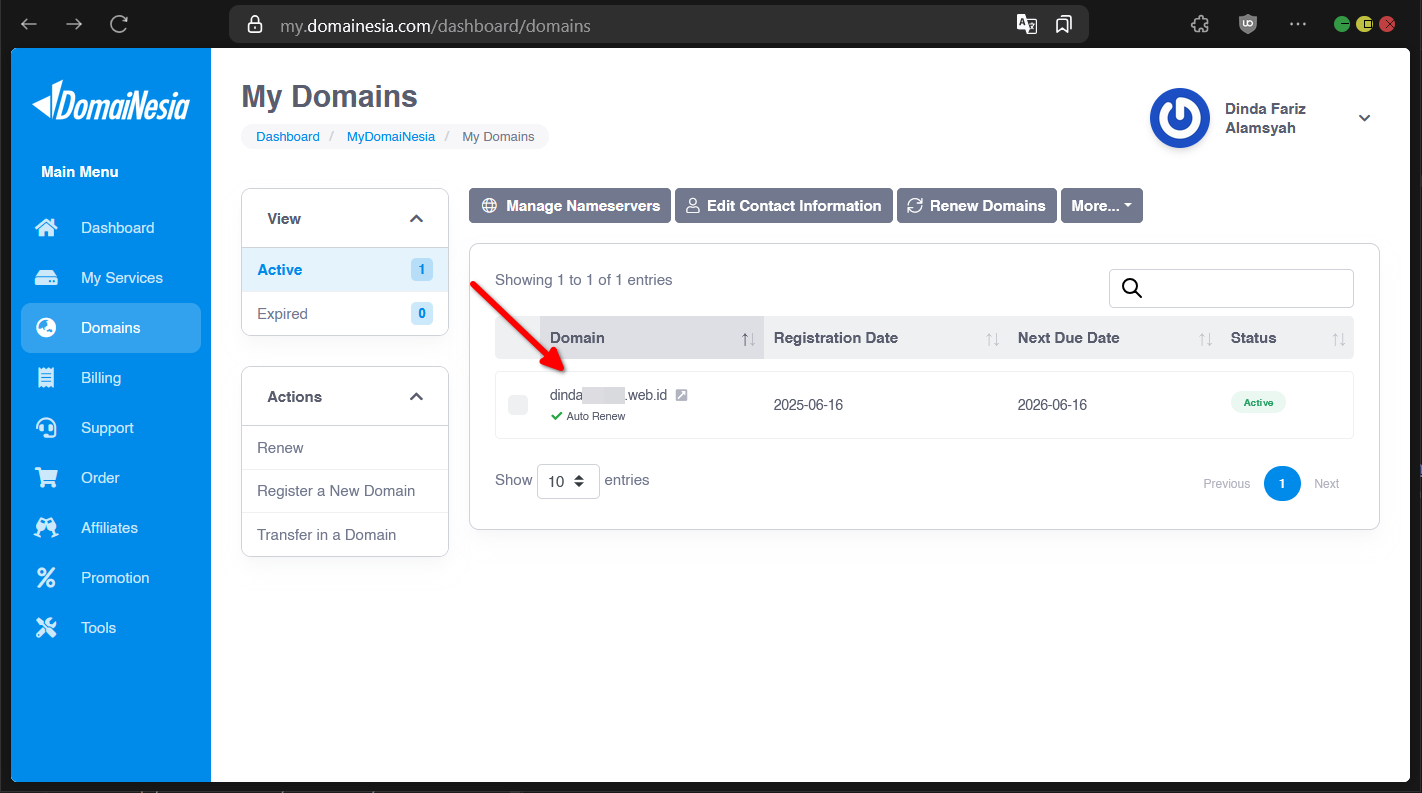The height and width of the screenshot is (793, 1422).
Task: Click the Renew Domains button
Action: click(x=976, y=206)
